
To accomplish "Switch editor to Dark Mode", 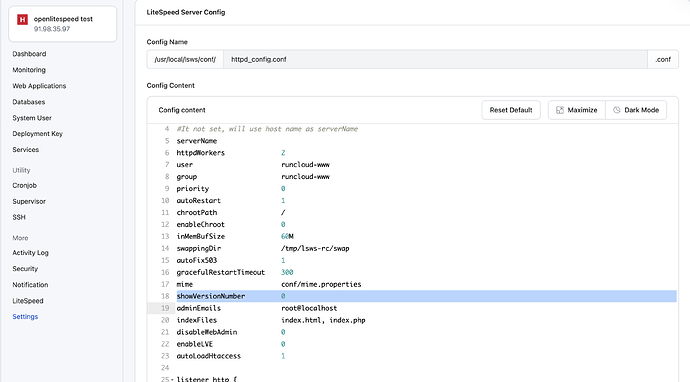I will pyautogui.click(x=636, y=110).
